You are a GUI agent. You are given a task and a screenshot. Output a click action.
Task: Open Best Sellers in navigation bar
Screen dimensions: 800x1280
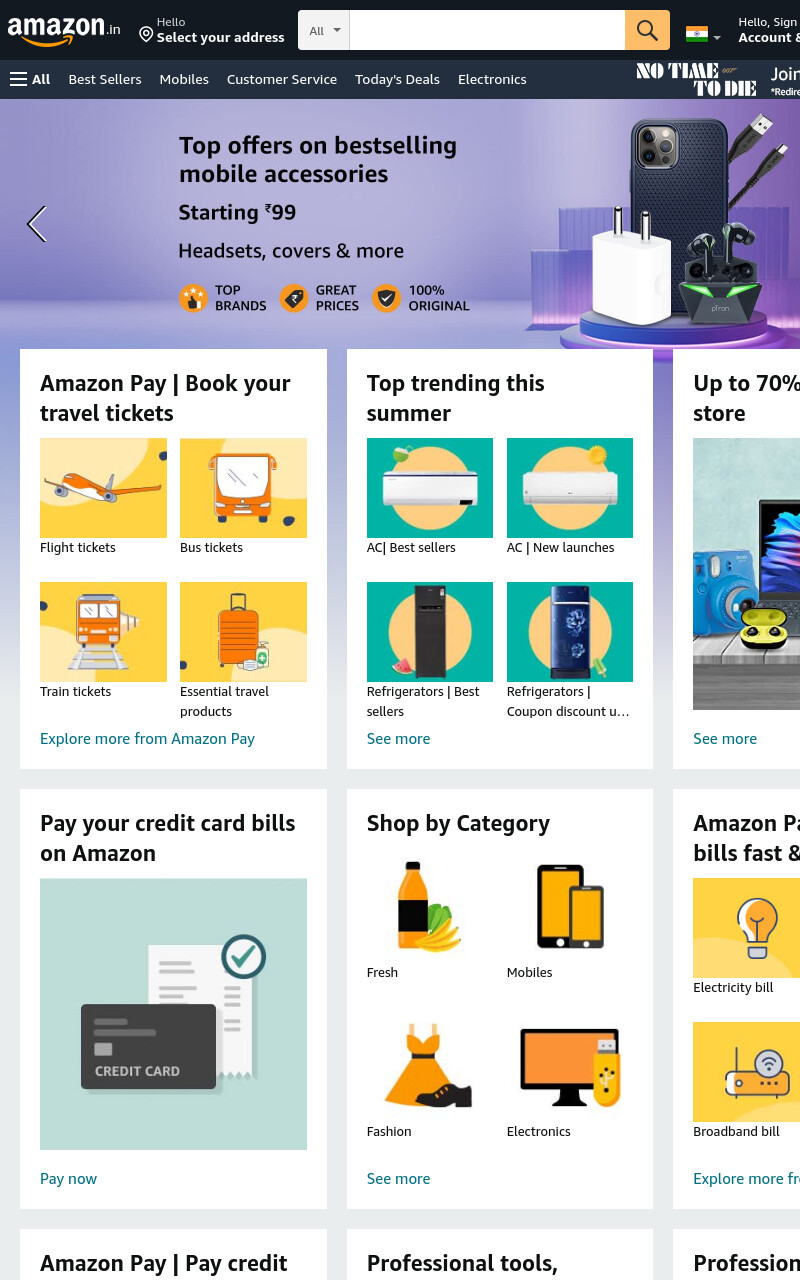click(105, 79)
